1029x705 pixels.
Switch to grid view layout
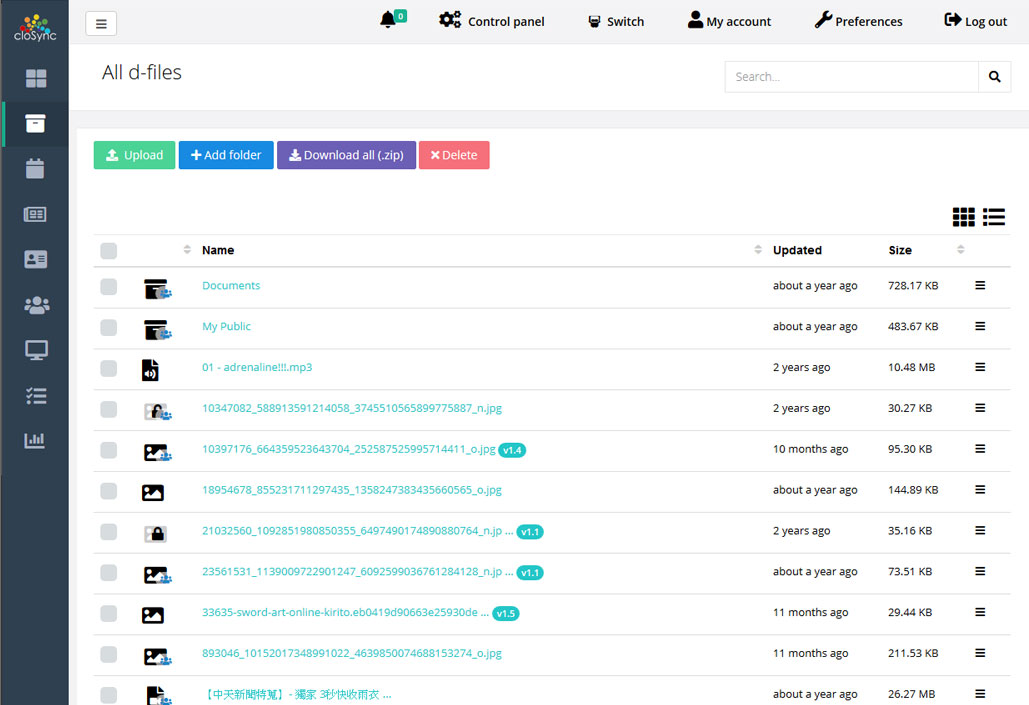(963, 217)
